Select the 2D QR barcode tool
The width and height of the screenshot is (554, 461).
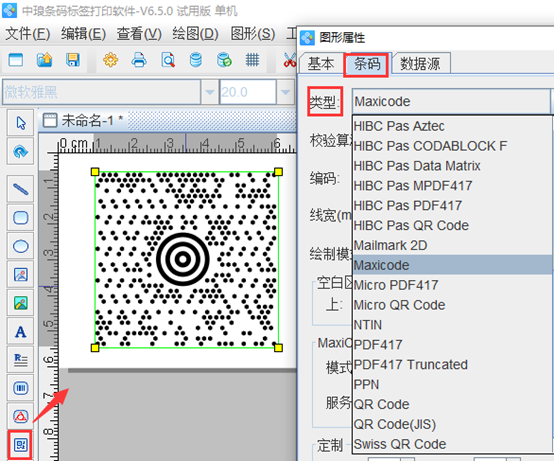(20, 445)
